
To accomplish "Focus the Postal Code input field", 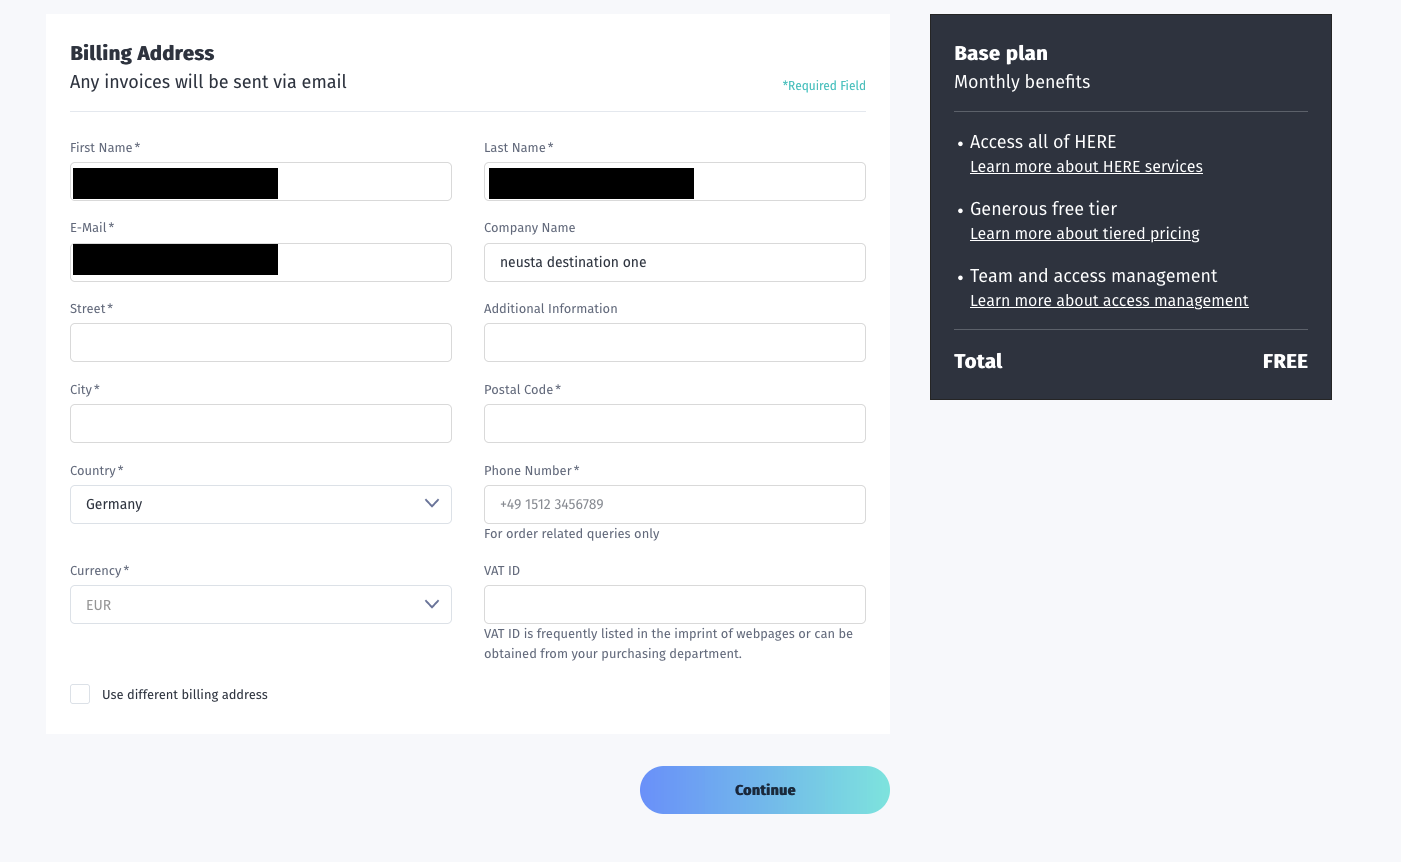I will coord(675,423).
